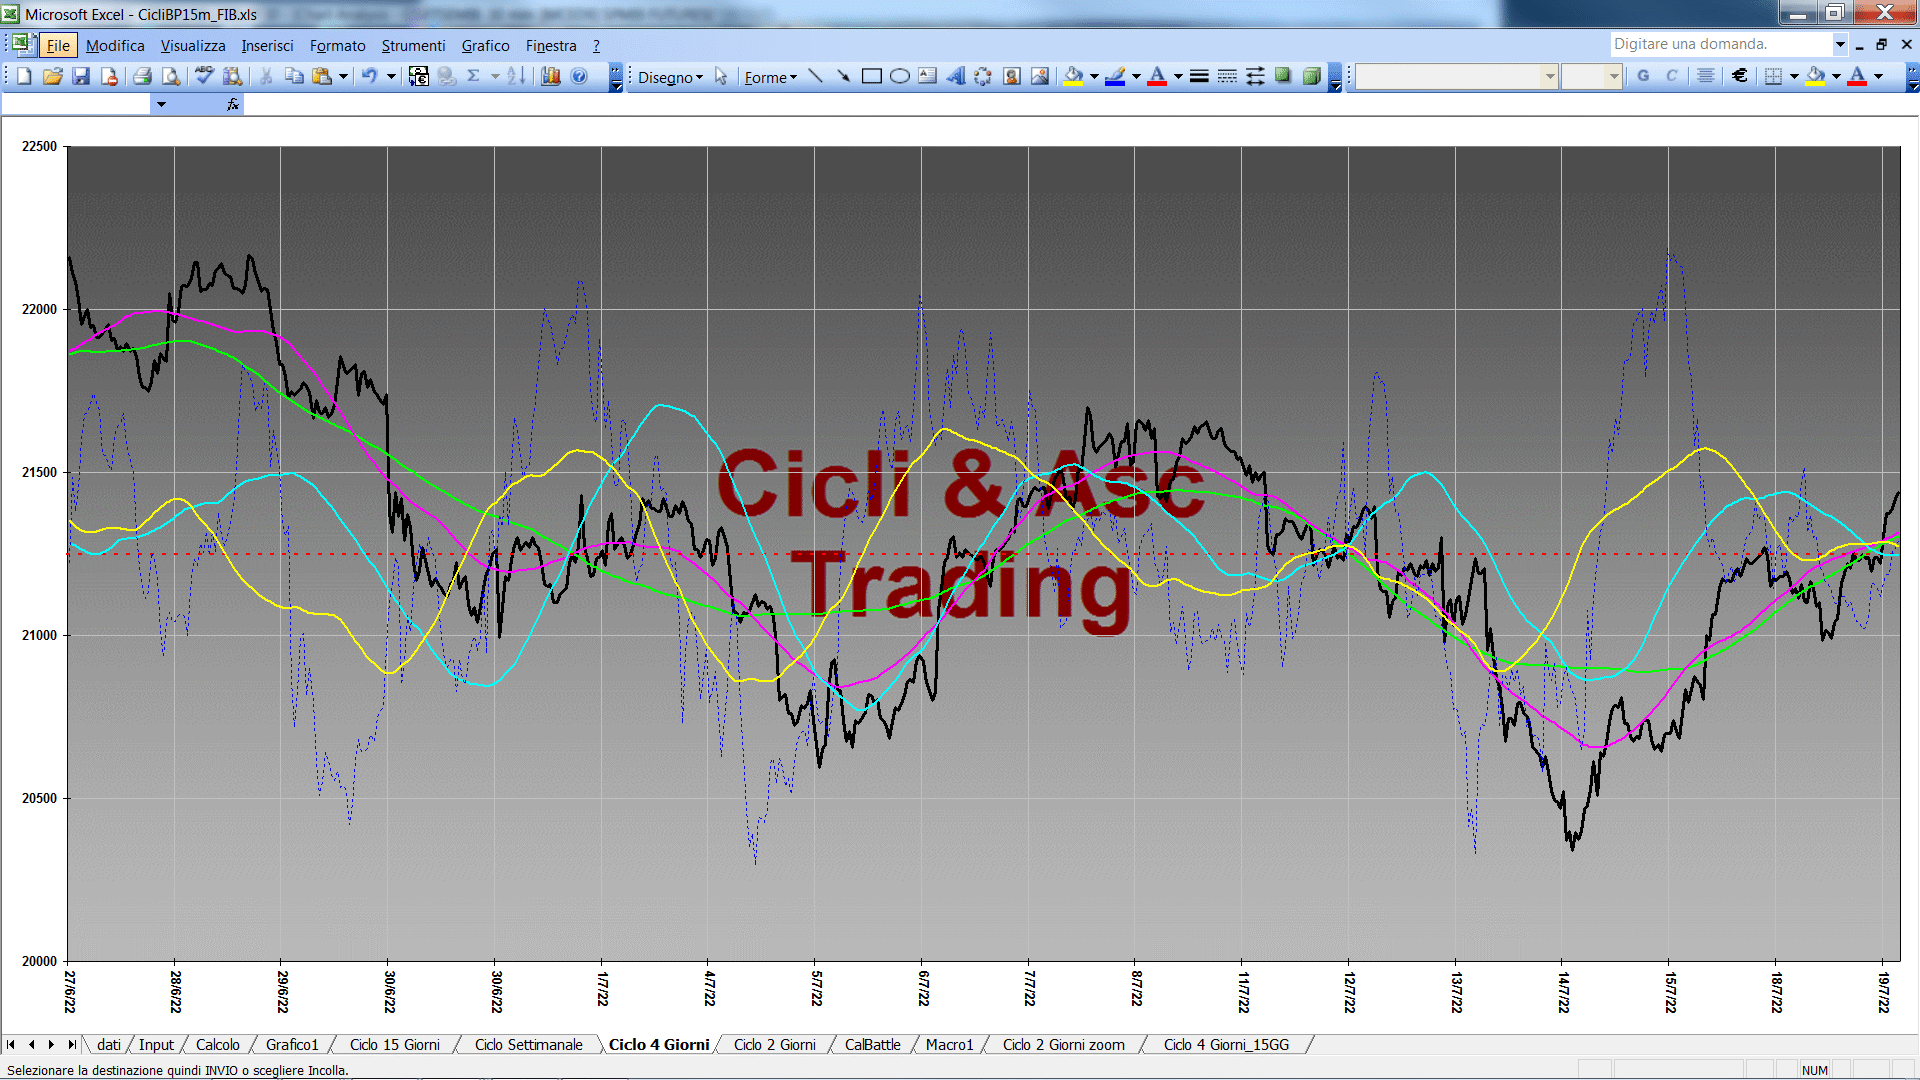Viewport: 1920px width, 1080px height.
Task: Open the Dash Style options
Action: pyautogui.click(x=1227, y=77)
